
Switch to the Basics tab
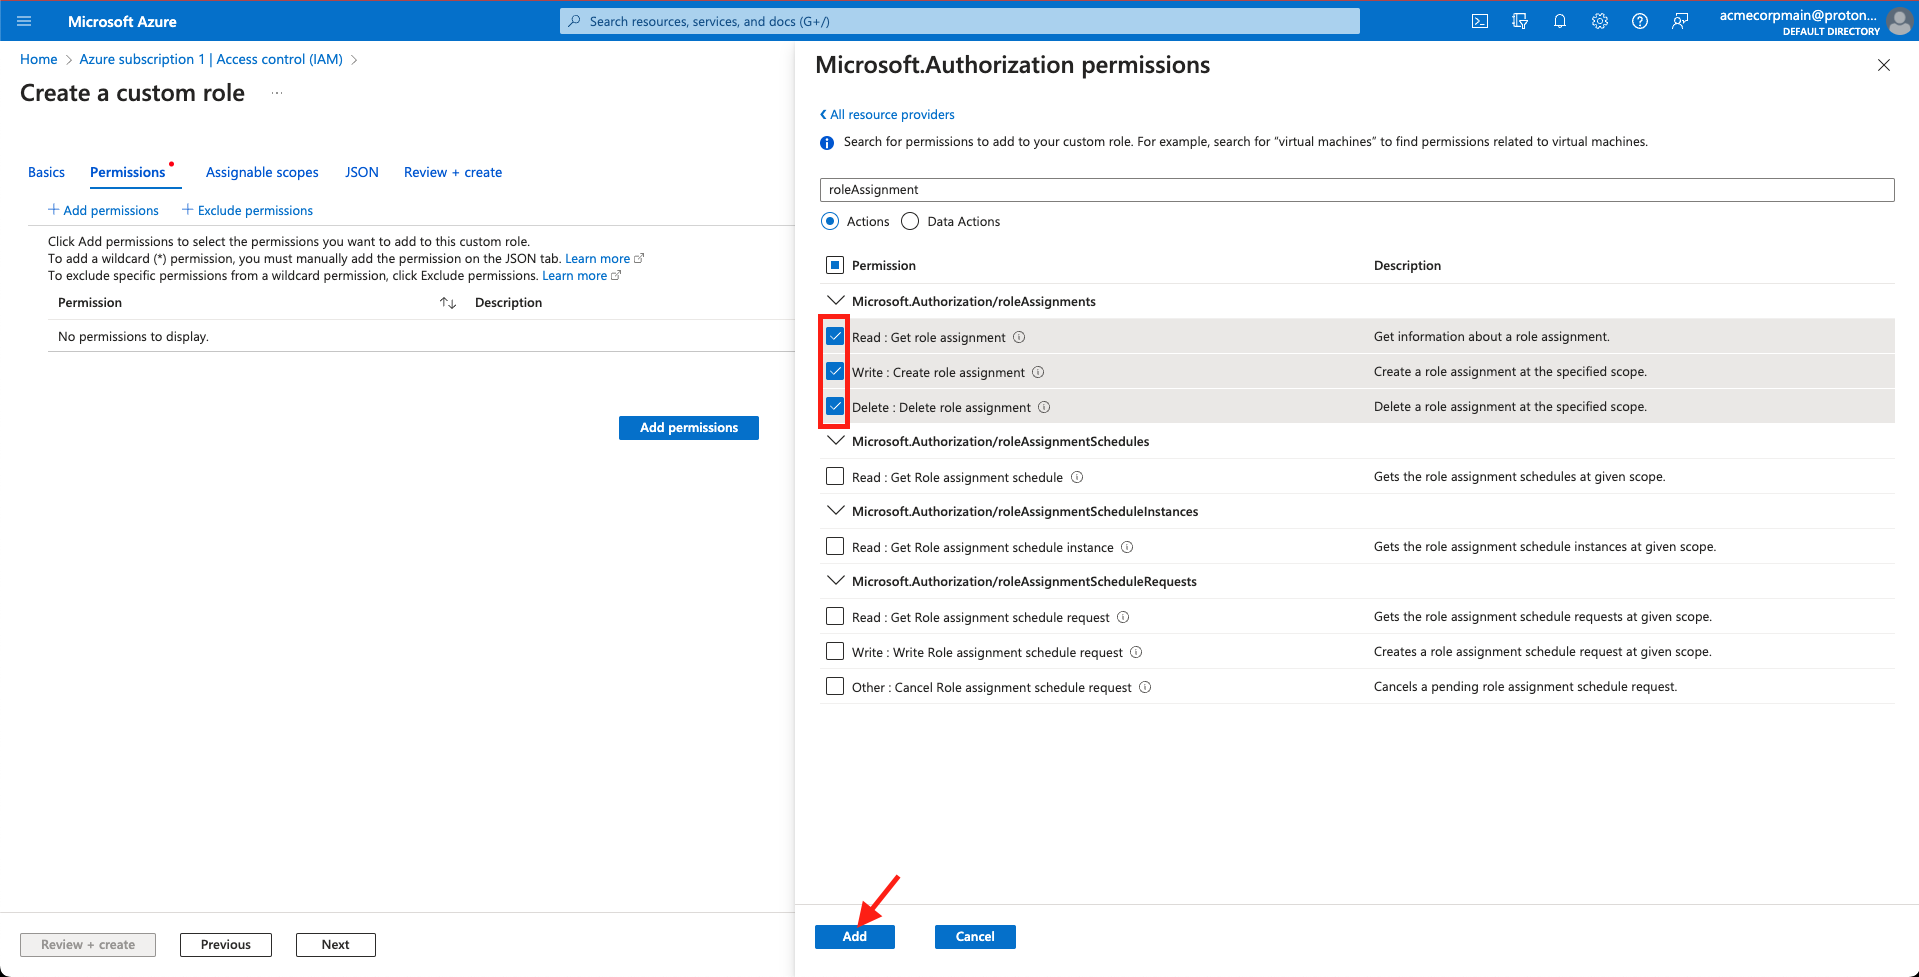(x=46, y=172)
